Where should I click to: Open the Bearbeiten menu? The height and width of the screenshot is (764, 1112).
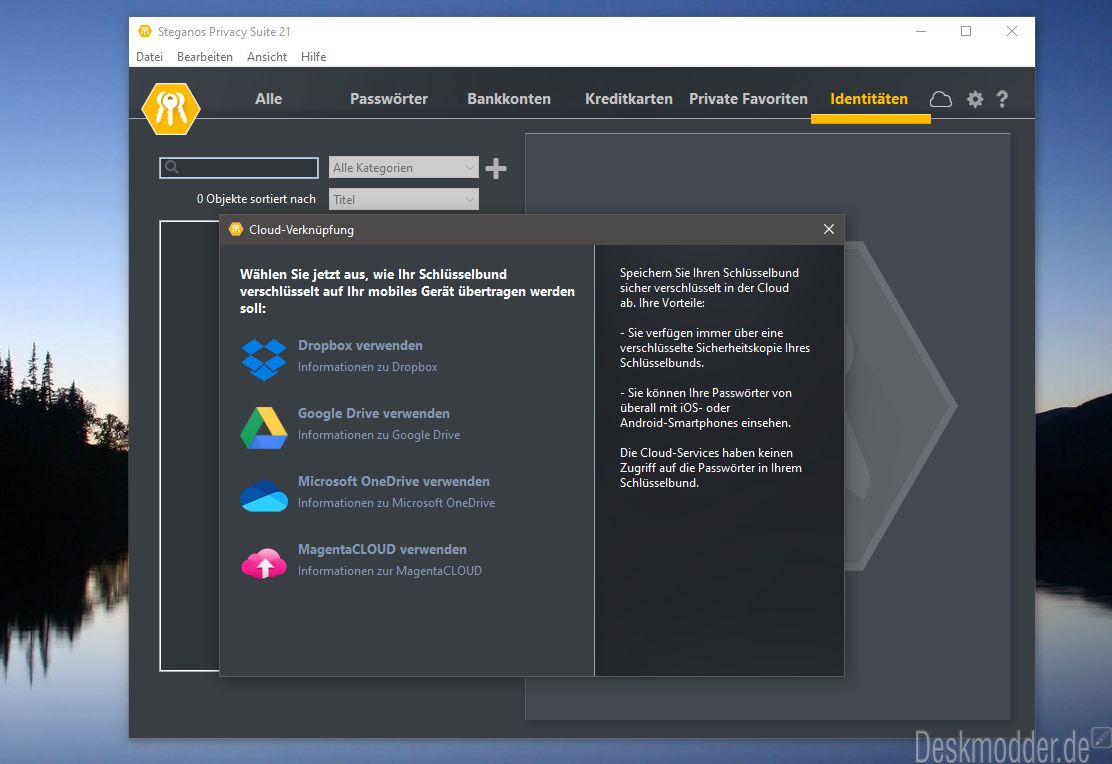pos(205,57)
